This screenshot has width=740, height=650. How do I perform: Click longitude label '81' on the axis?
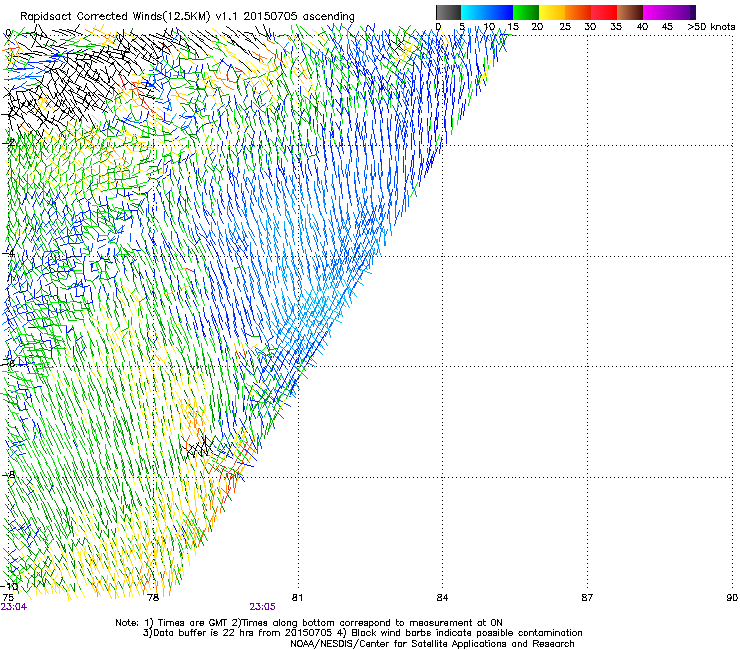297,598
